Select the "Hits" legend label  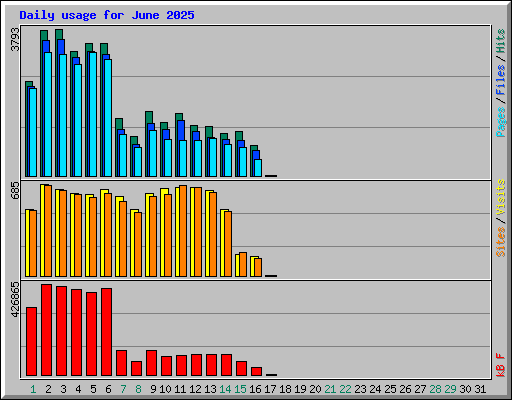(x=501, y=41)
